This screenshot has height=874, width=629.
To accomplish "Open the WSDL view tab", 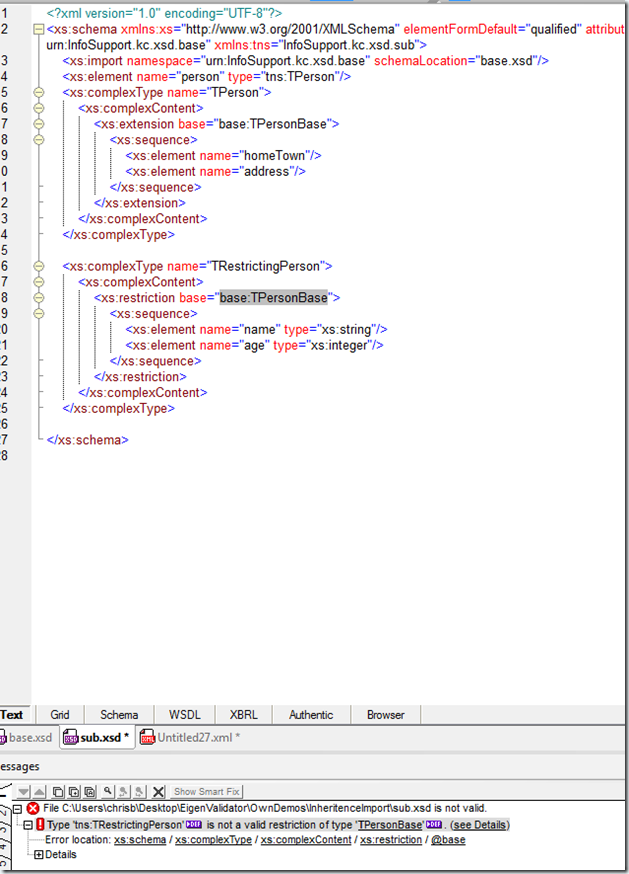I will [184, 714].
